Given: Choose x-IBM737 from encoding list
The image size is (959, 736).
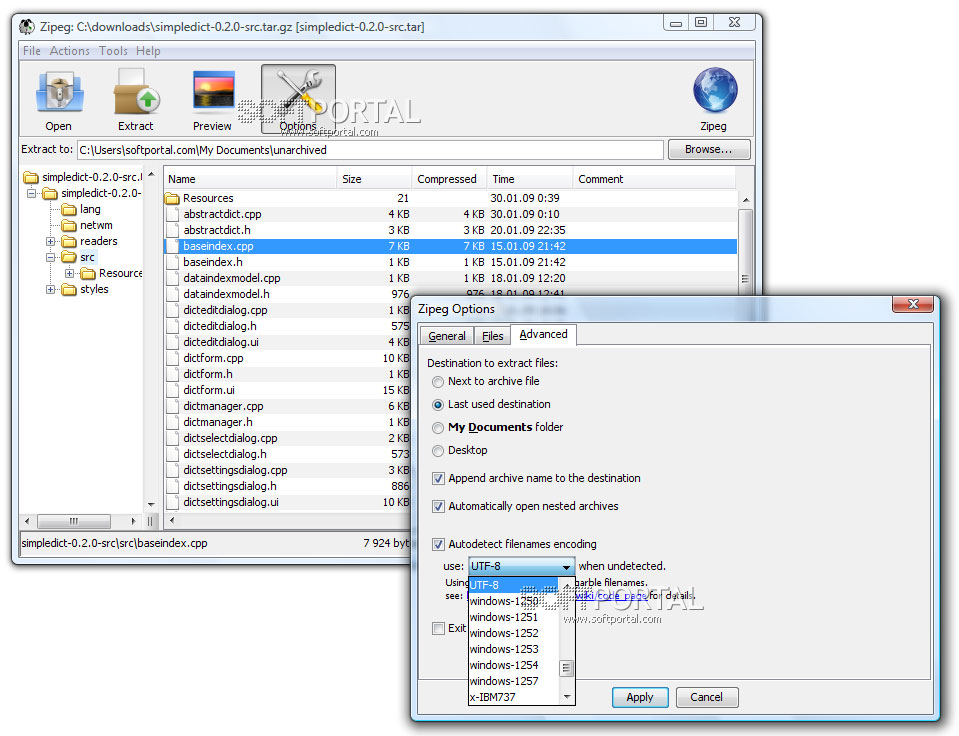Looking at the screenshot, I should (x=514, y=697).
